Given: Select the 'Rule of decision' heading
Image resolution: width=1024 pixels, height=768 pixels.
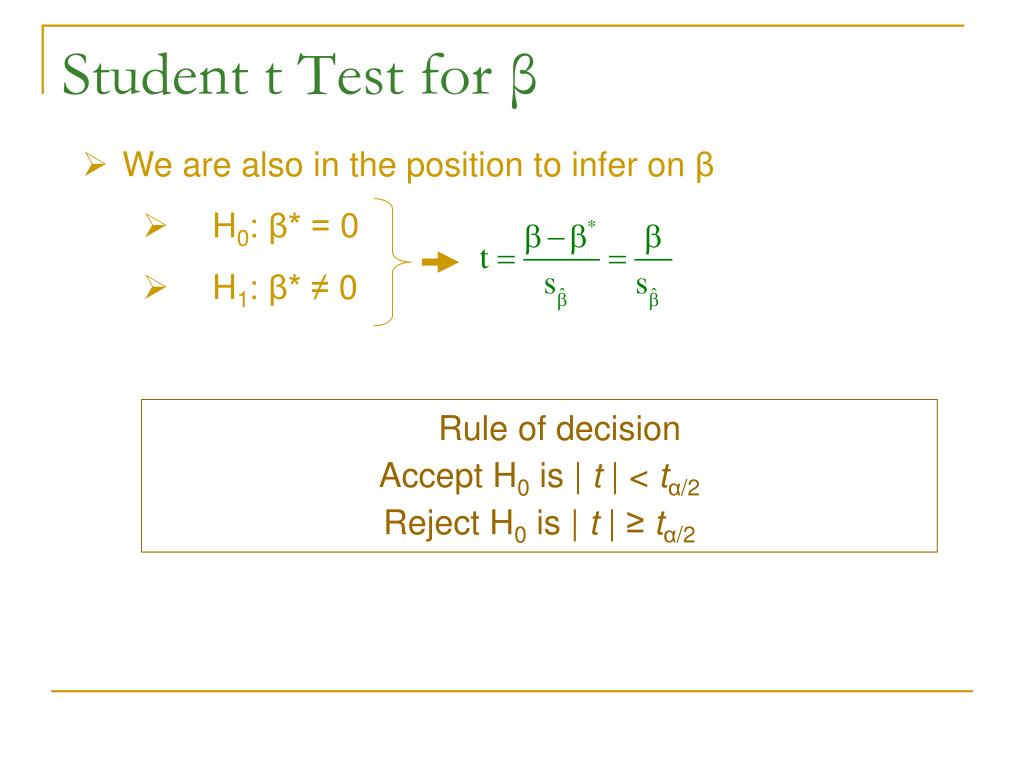Looking at the screenshot, I should tap(560, 429).
